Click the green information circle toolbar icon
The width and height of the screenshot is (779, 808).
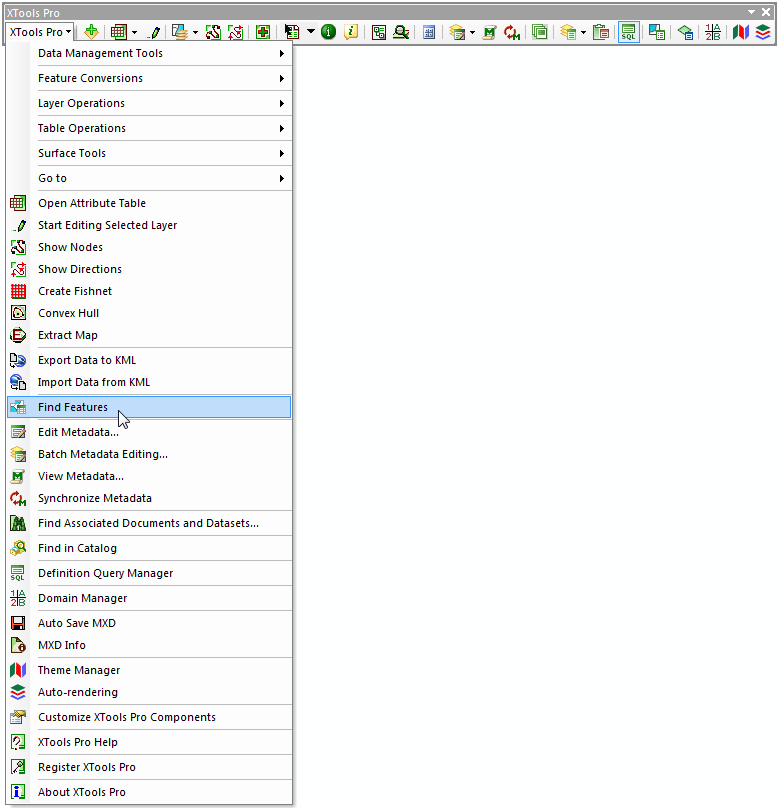click(328, 32)
